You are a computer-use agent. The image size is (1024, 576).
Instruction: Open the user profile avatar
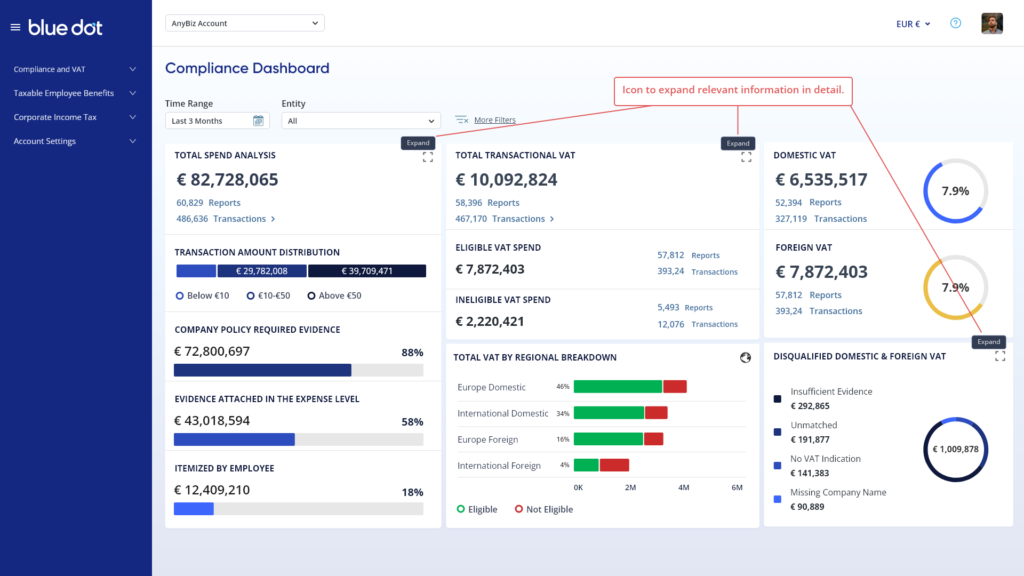pos(991,23)
